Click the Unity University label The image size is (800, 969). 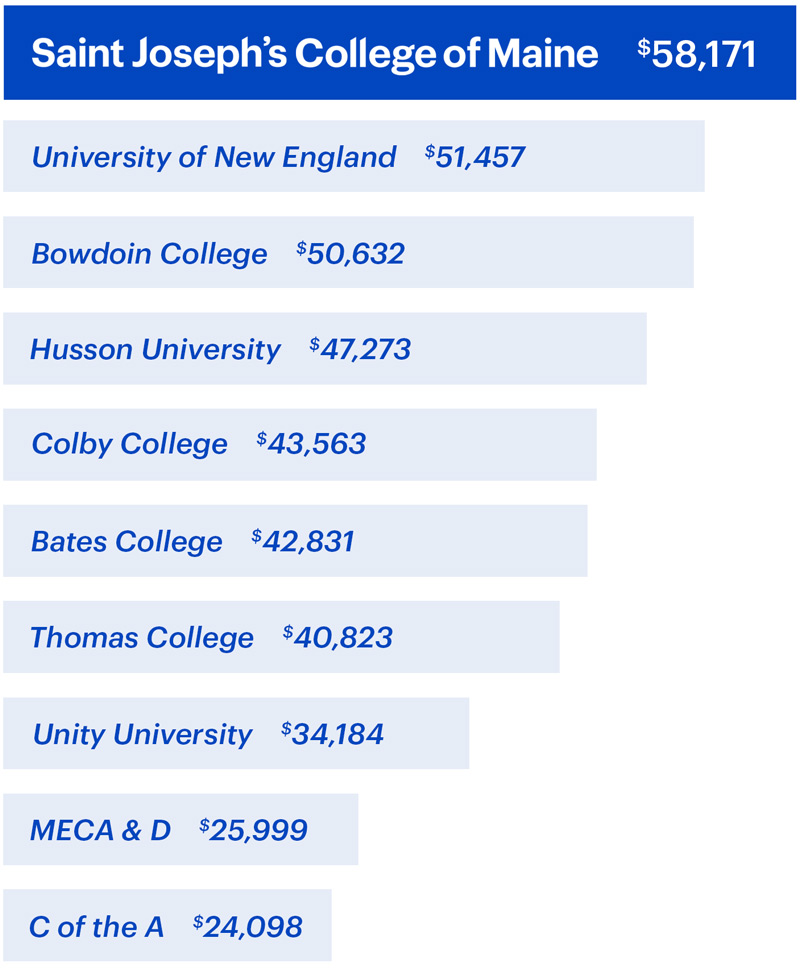[x=143, y=734]
